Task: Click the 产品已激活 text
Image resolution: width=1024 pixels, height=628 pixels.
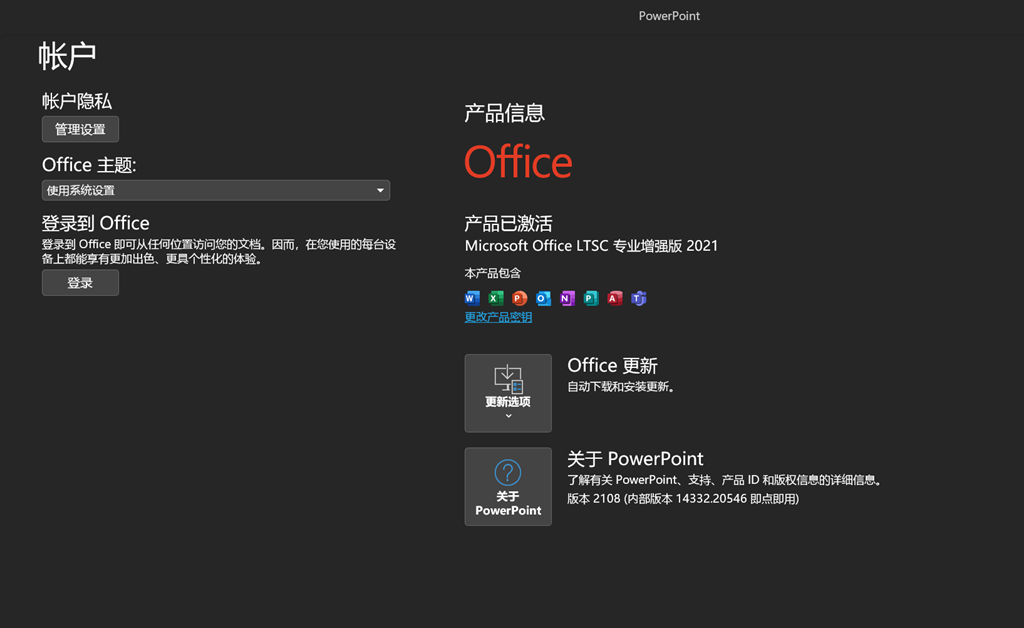Action: click(508, 224)
